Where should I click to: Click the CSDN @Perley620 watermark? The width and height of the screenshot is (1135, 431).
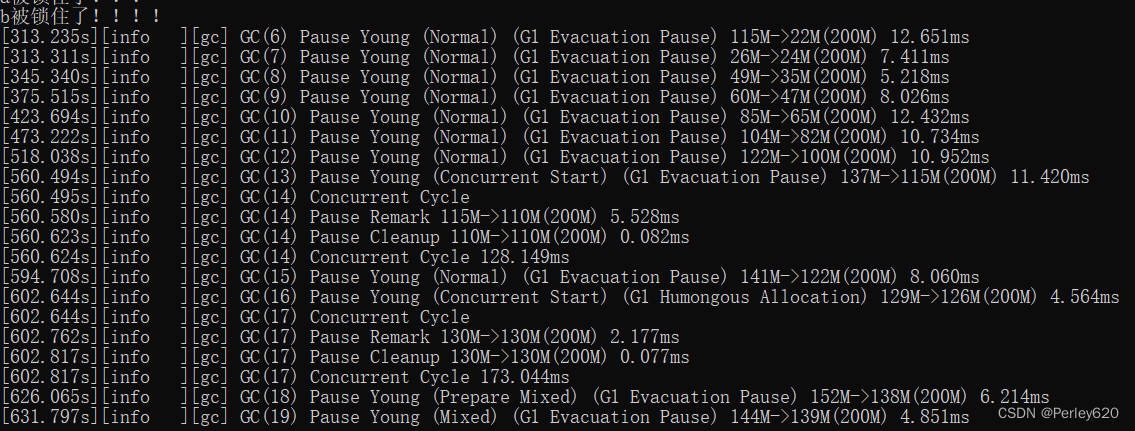(x=1058, y=413)
